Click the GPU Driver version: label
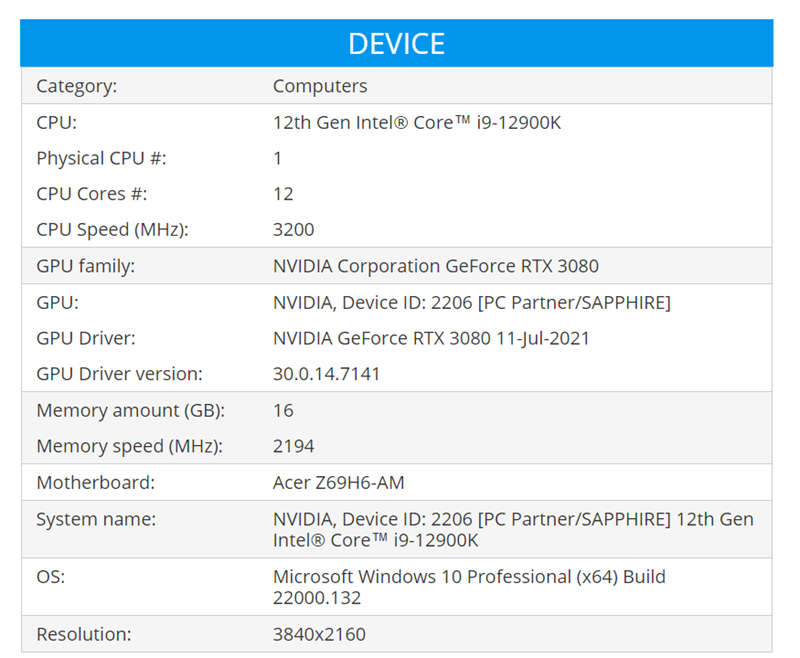The width and height of the screenshot is (800, 658). pos(119,374)
